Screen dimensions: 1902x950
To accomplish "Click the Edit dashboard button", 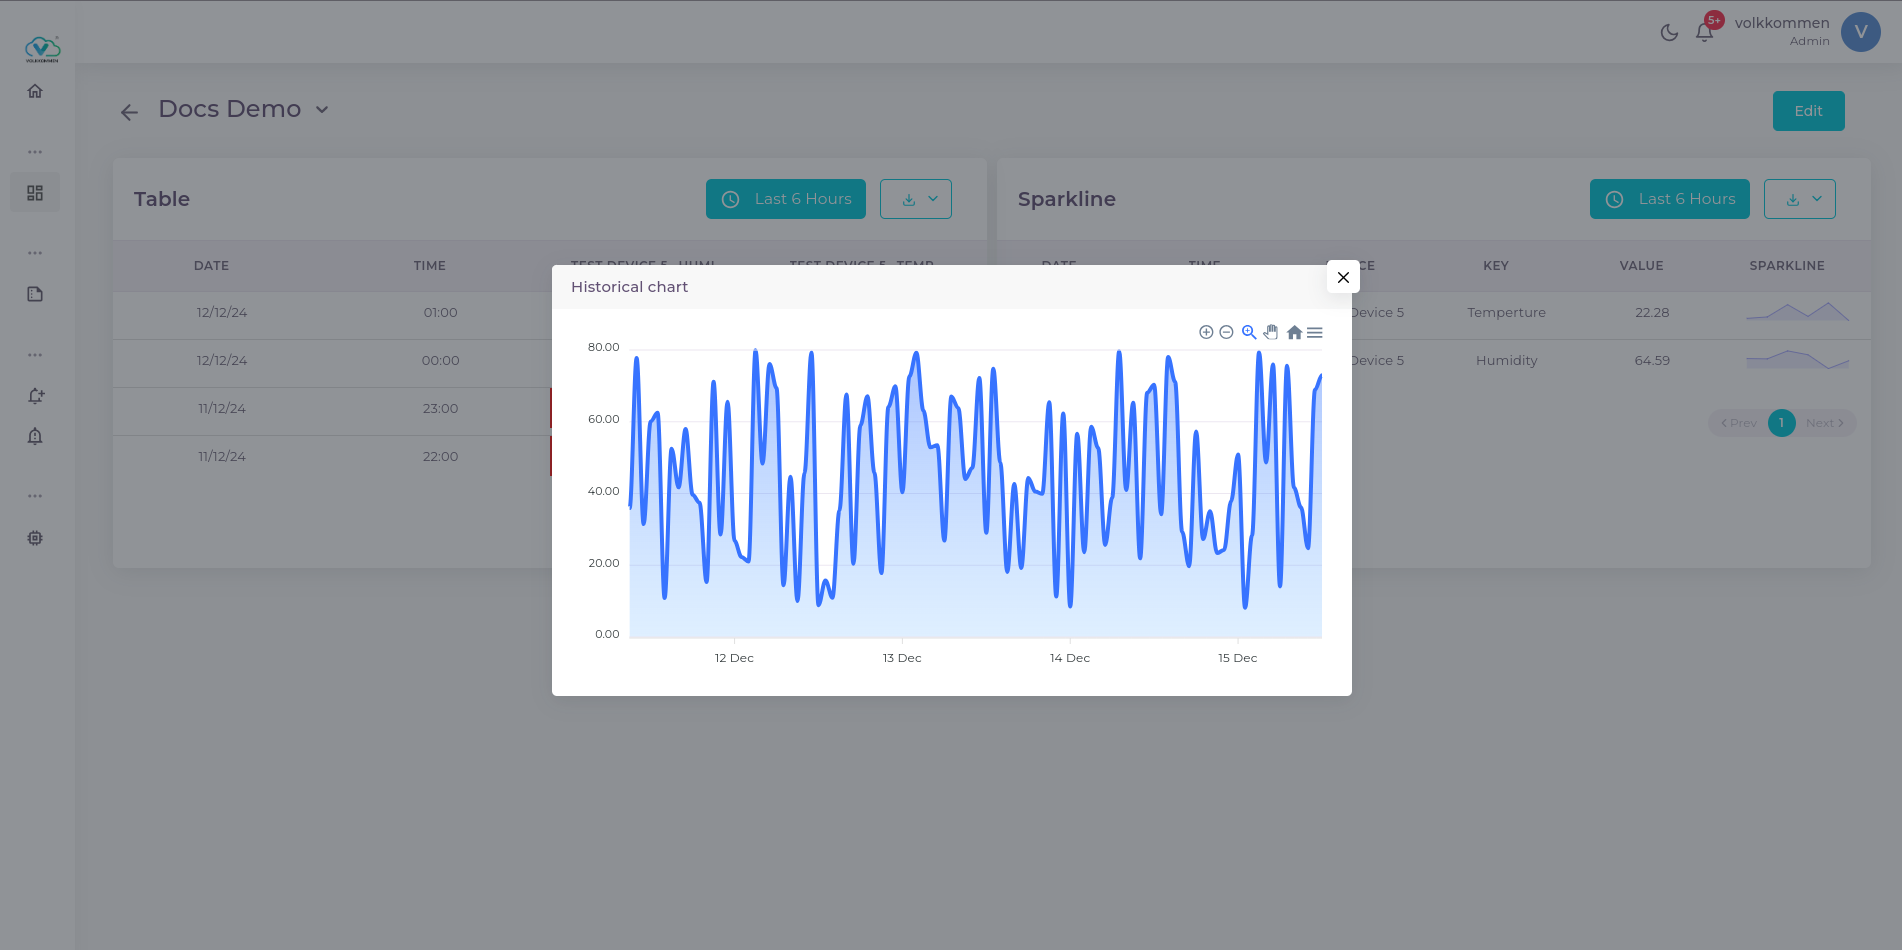I will (x=1808, y=111).
